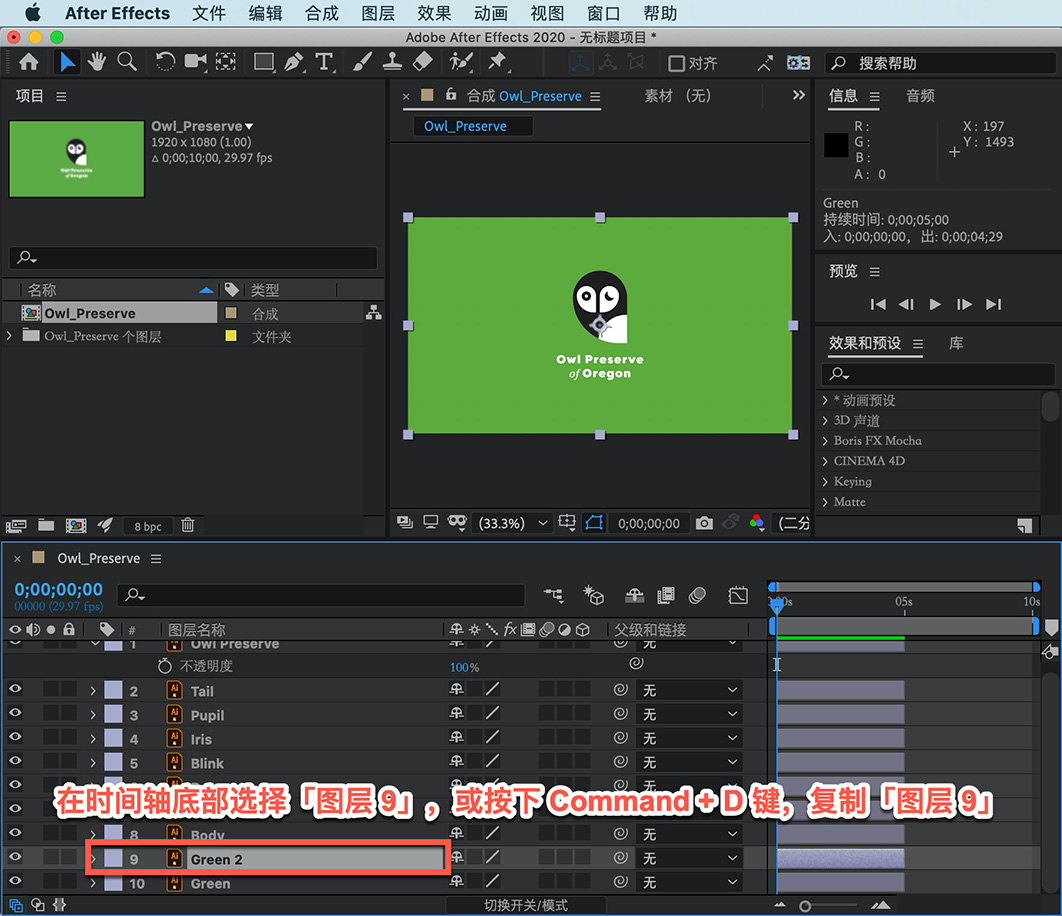Click the 8 bpc color depth button
This screenshot has height=916, width=1062.
(148, 526)
